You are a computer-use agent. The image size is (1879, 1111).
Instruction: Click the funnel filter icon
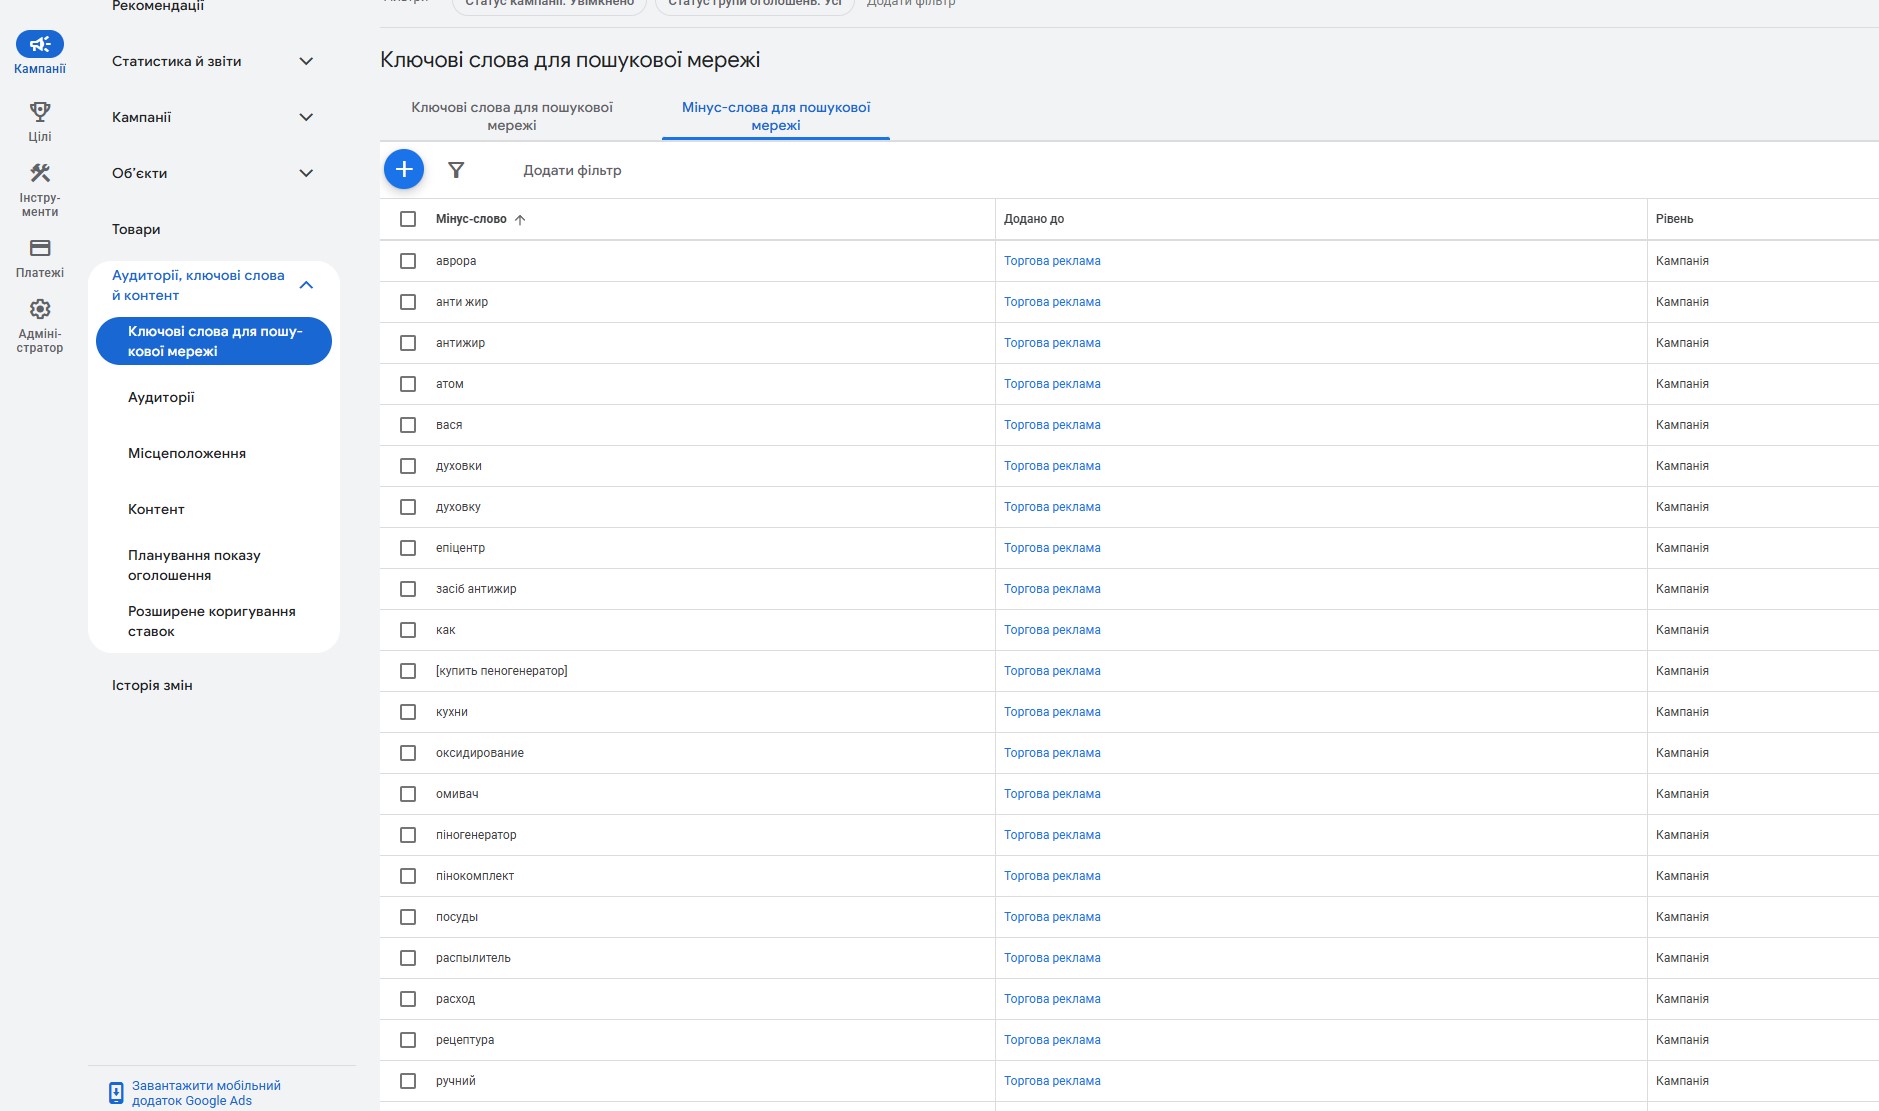coord(456,170)
